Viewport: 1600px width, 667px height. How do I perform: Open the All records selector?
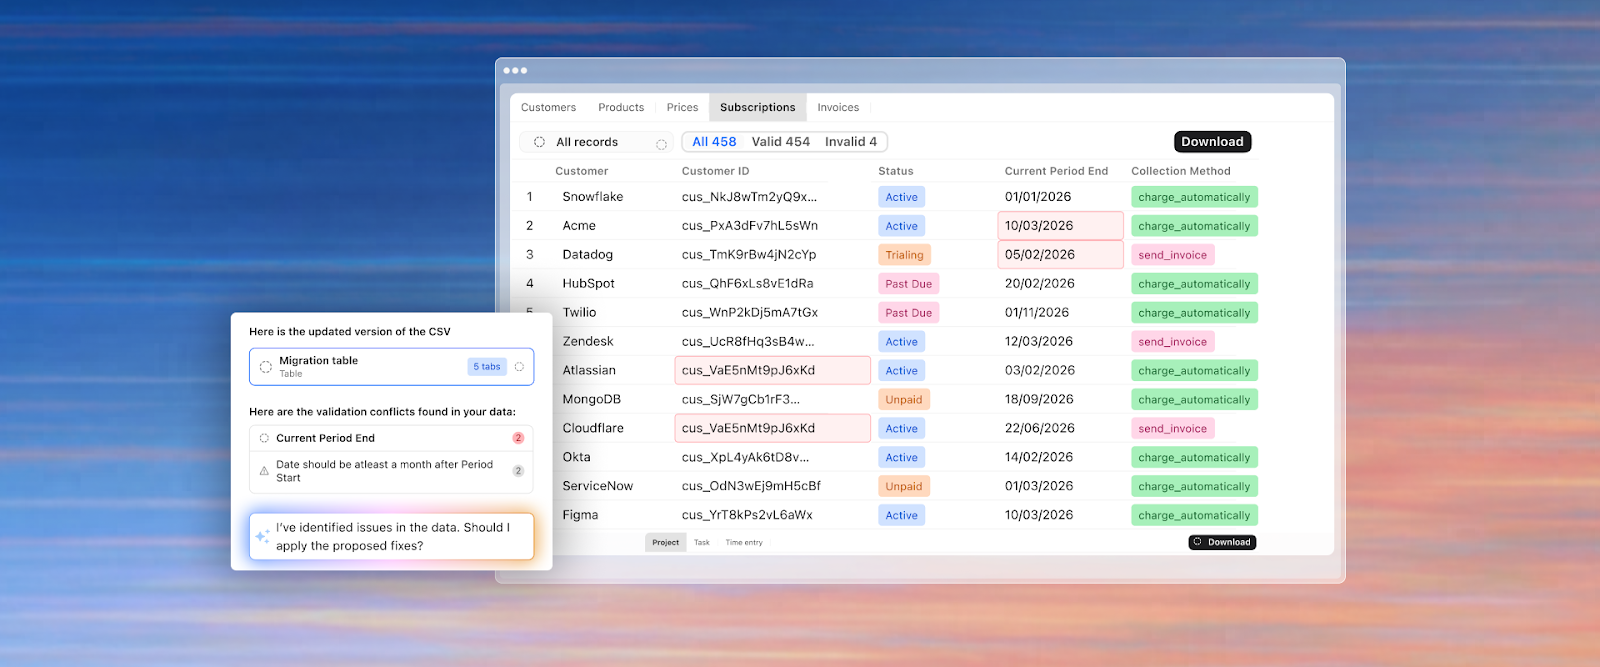click(x=596, y=142)
